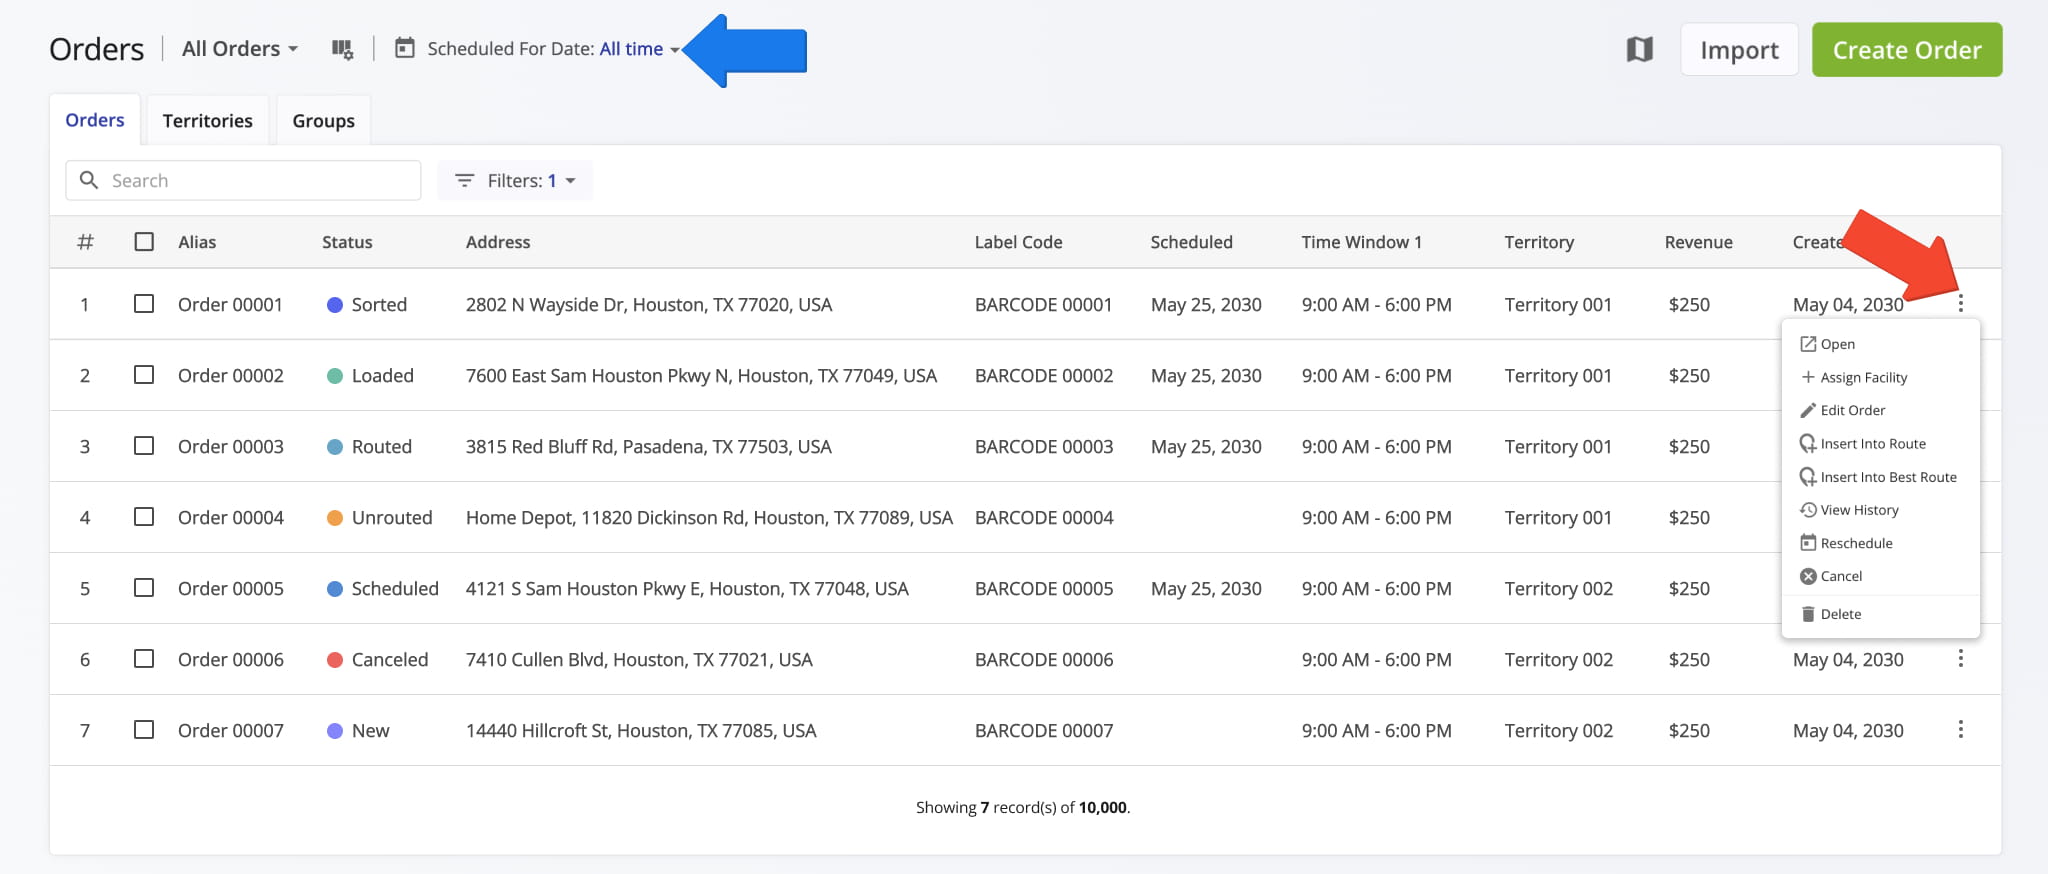The image size is (2048, 874).
Task: Click BARCODE 00006 label code
Action: [x=1044, y=659]
